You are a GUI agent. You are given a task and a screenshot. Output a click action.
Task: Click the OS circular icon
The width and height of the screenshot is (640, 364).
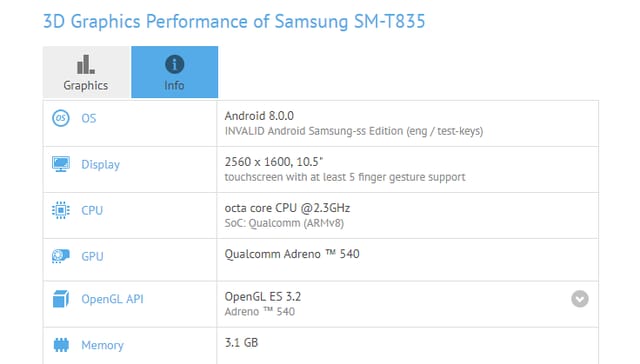pyautogui.click(x=60, y=118)
